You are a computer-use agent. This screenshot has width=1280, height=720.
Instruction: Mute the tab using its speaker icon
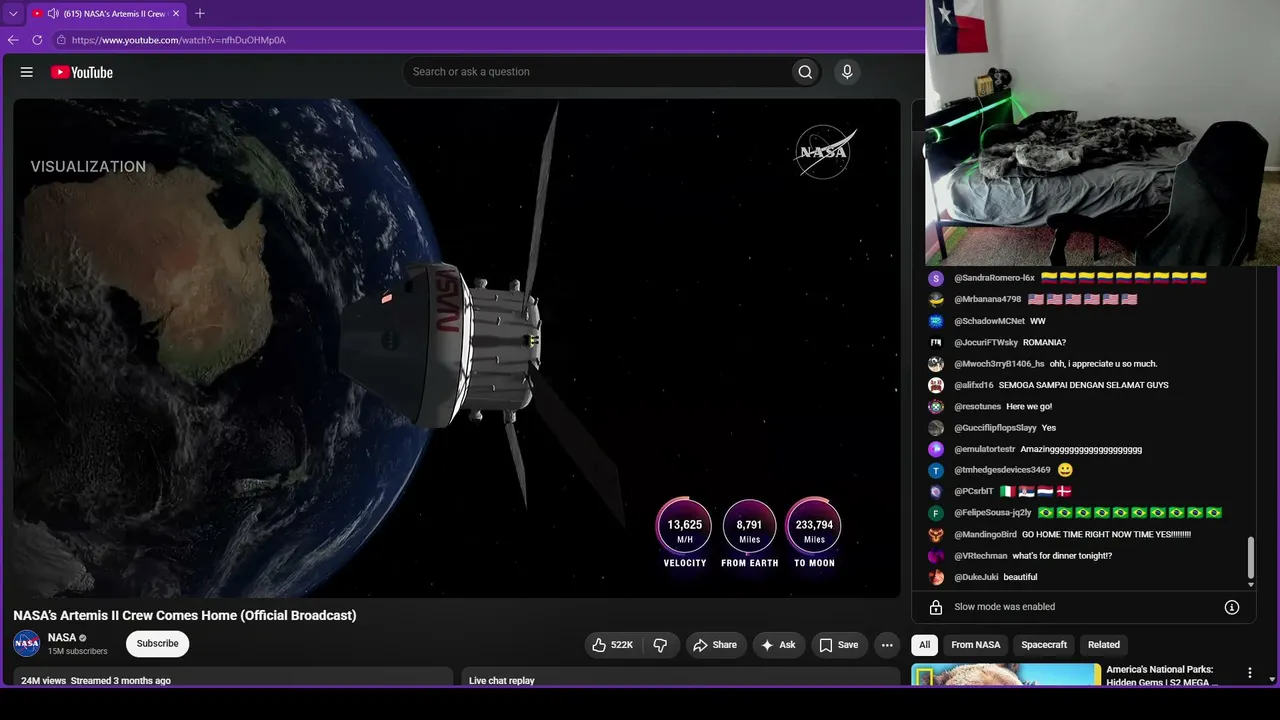pos(52,14)
